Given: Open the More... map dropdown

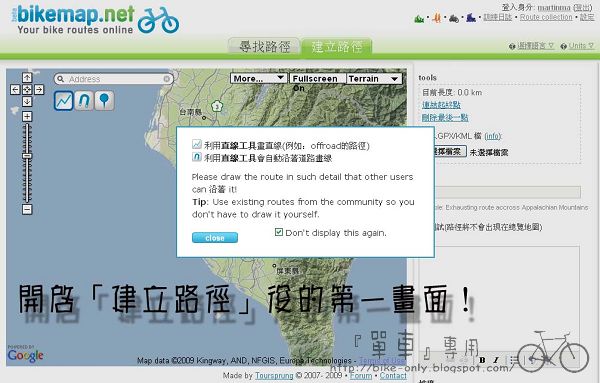Looking at the screenshot, I should click(259, 78).
